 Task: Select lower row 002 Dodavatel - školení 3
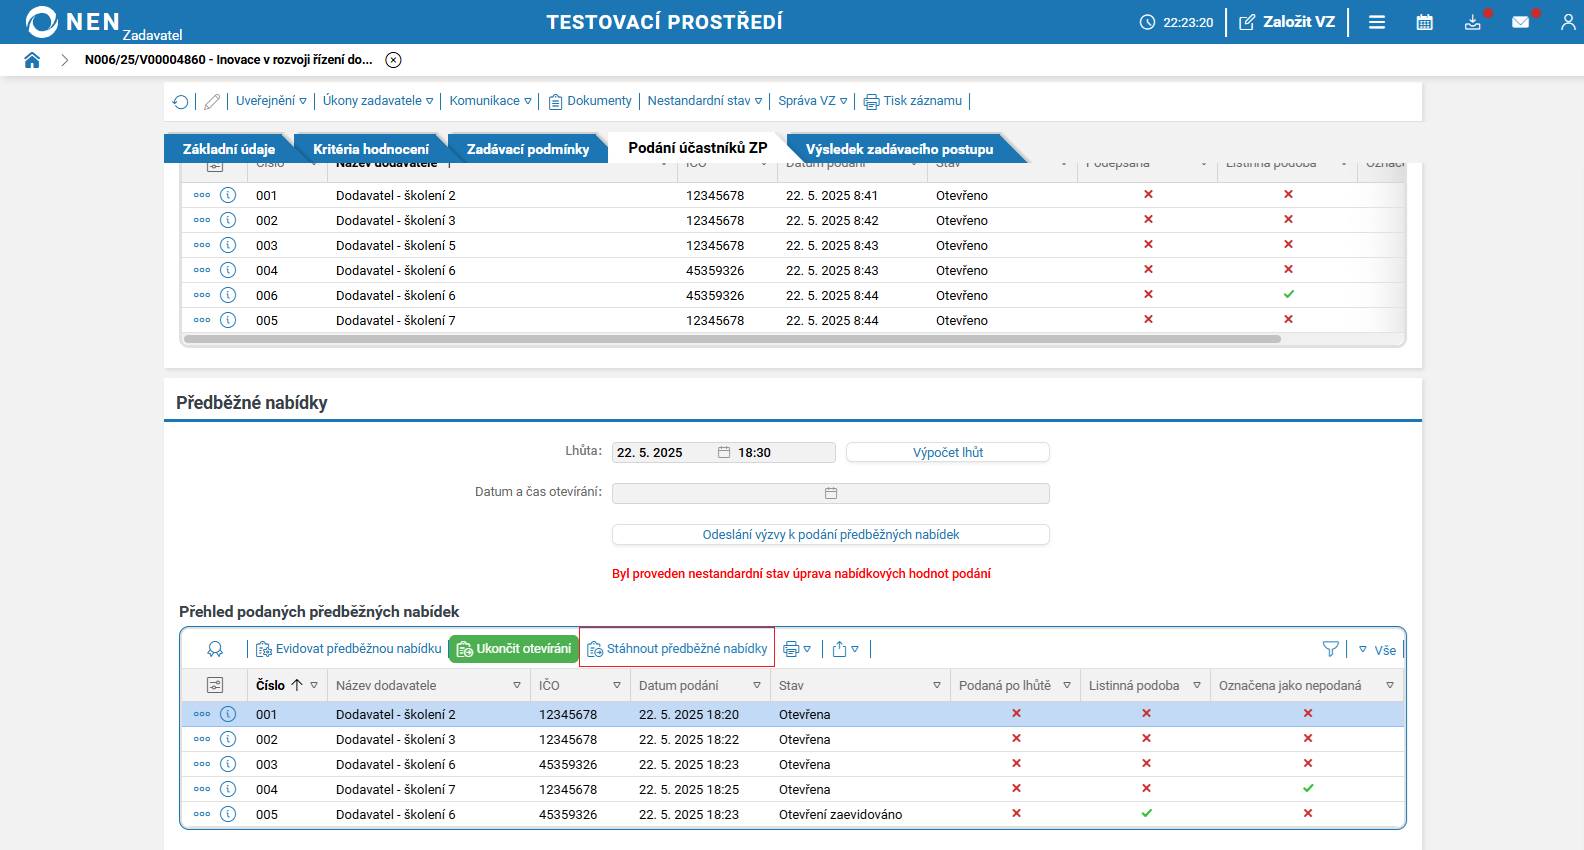[x=792, y=739]
